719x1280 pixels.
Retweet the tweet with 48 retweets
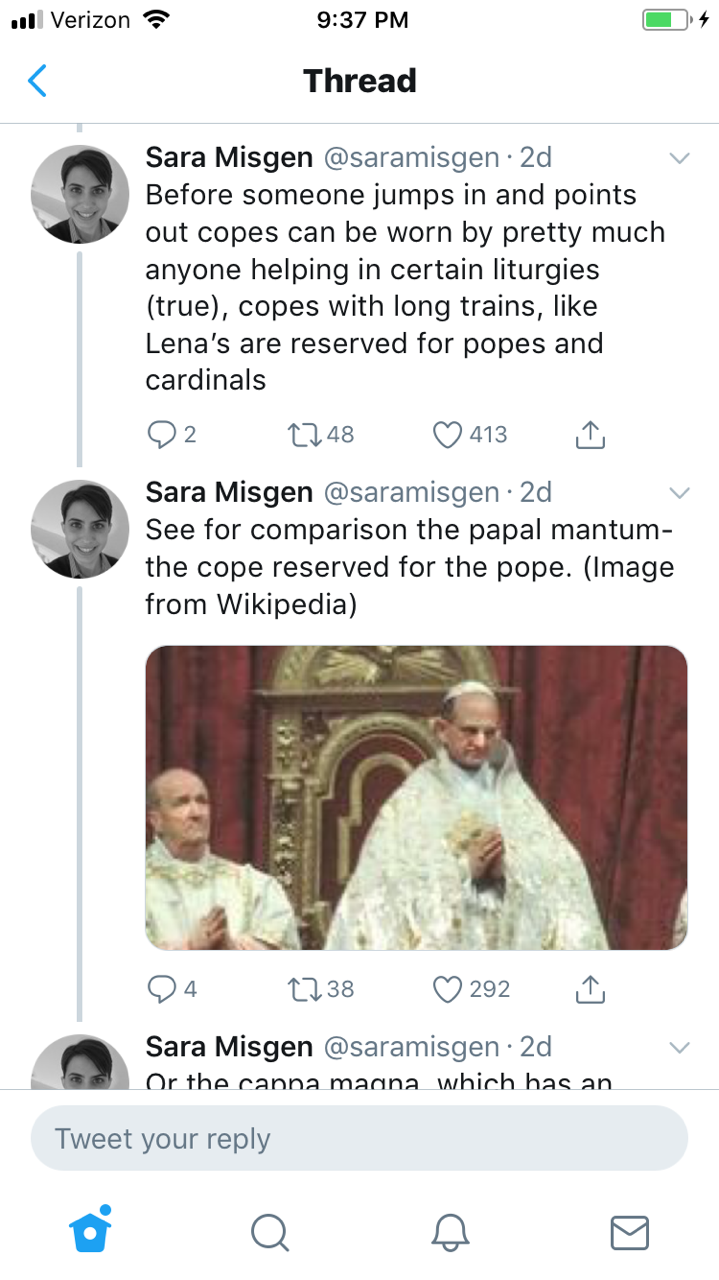coord(300,434)
